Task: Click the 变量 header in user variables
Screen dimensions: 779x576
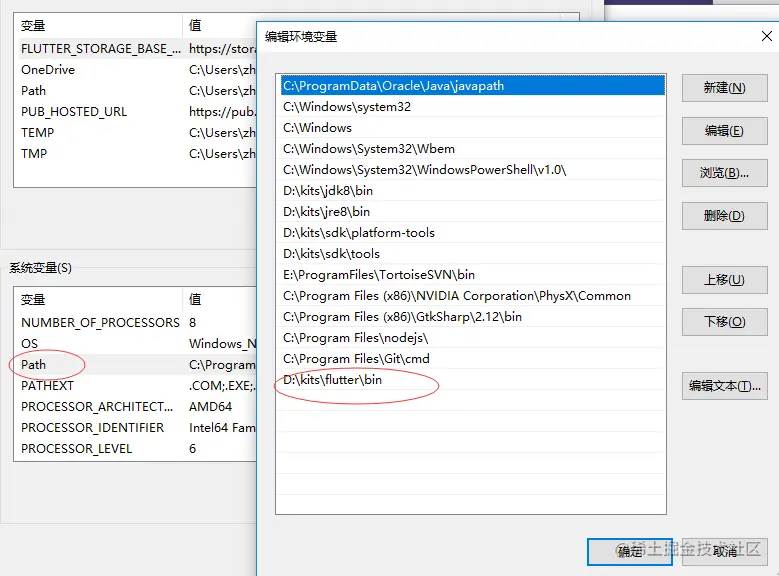Action: click(98, 25)
